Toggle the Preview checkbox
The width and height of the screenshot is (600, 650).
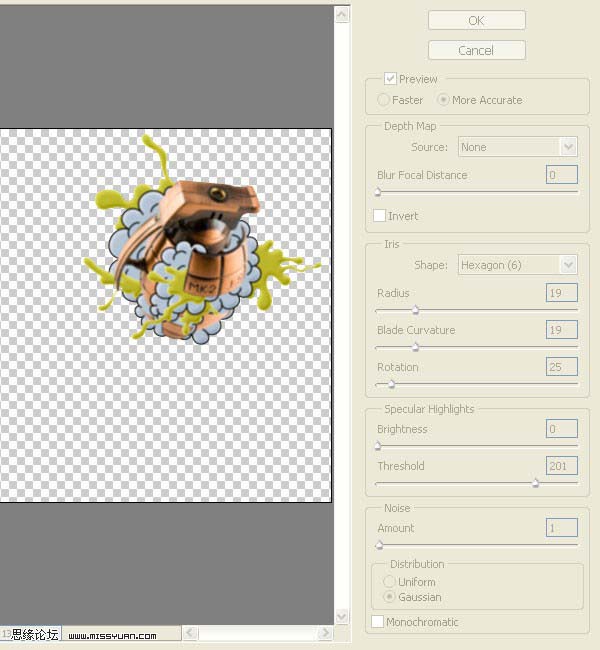[x=390, y=79]
